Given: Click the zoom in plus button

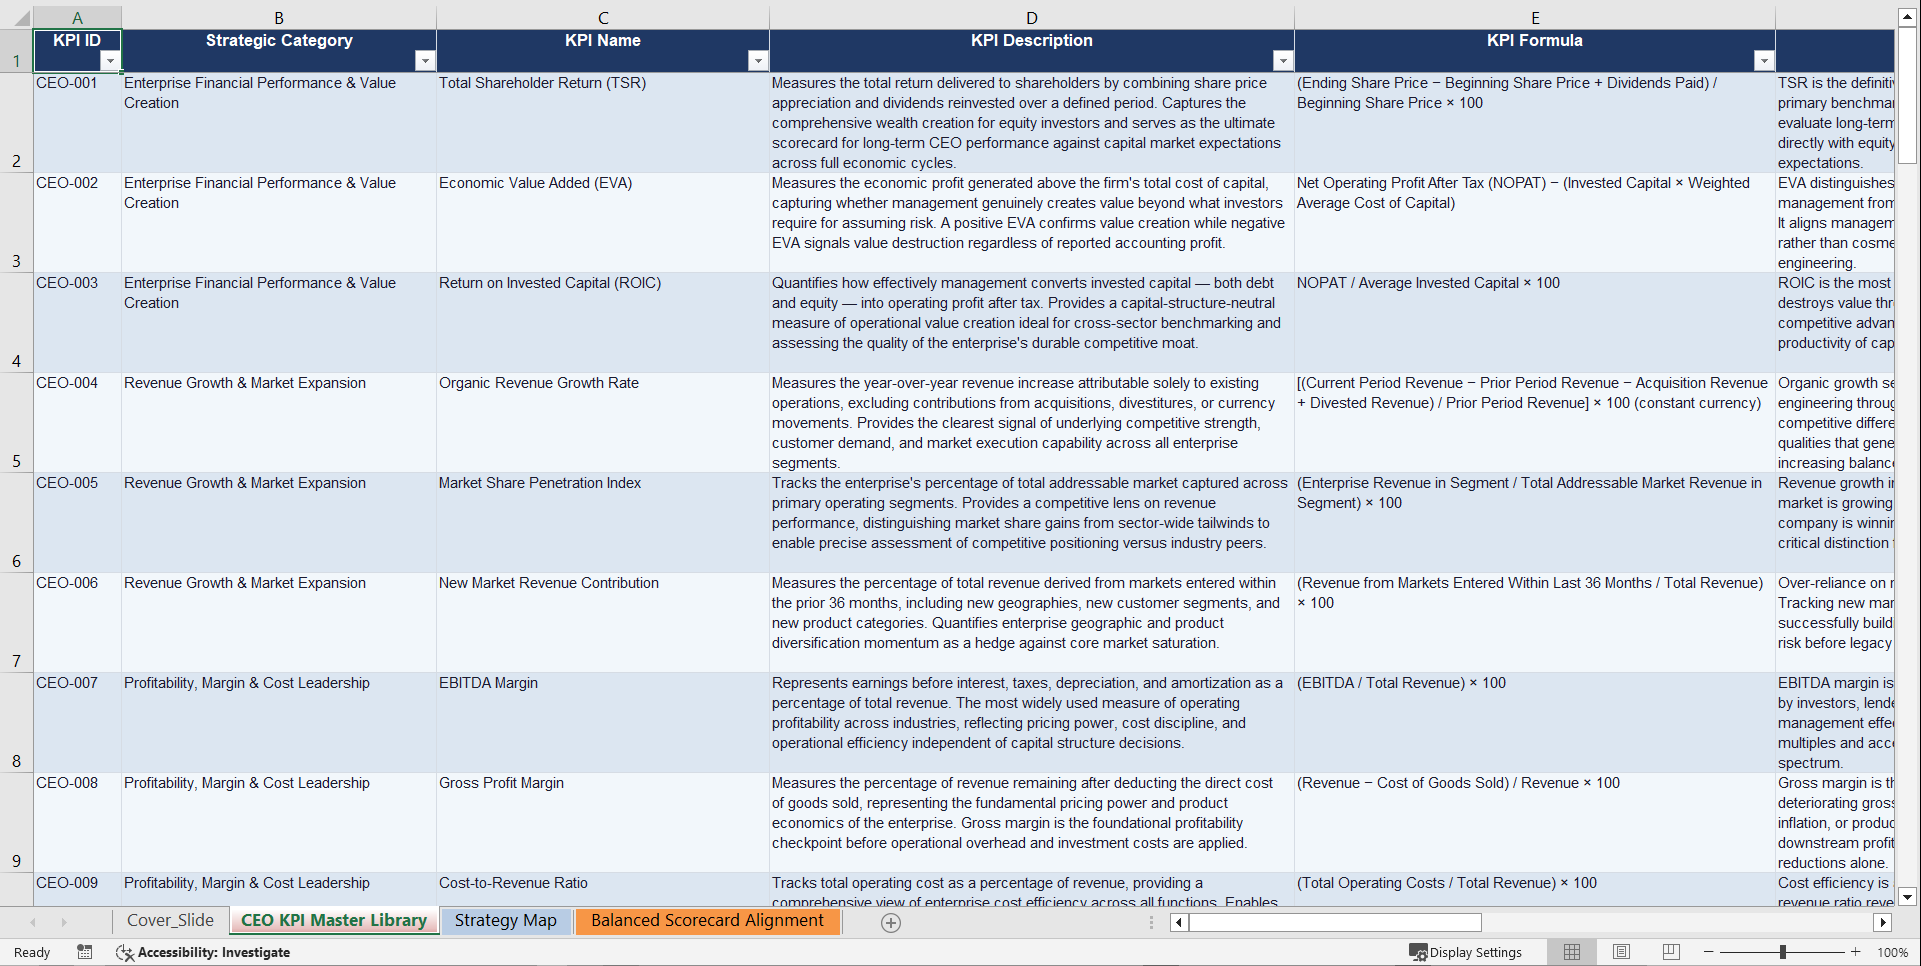Looking at the screenshot, I should tap(1856, 952).
